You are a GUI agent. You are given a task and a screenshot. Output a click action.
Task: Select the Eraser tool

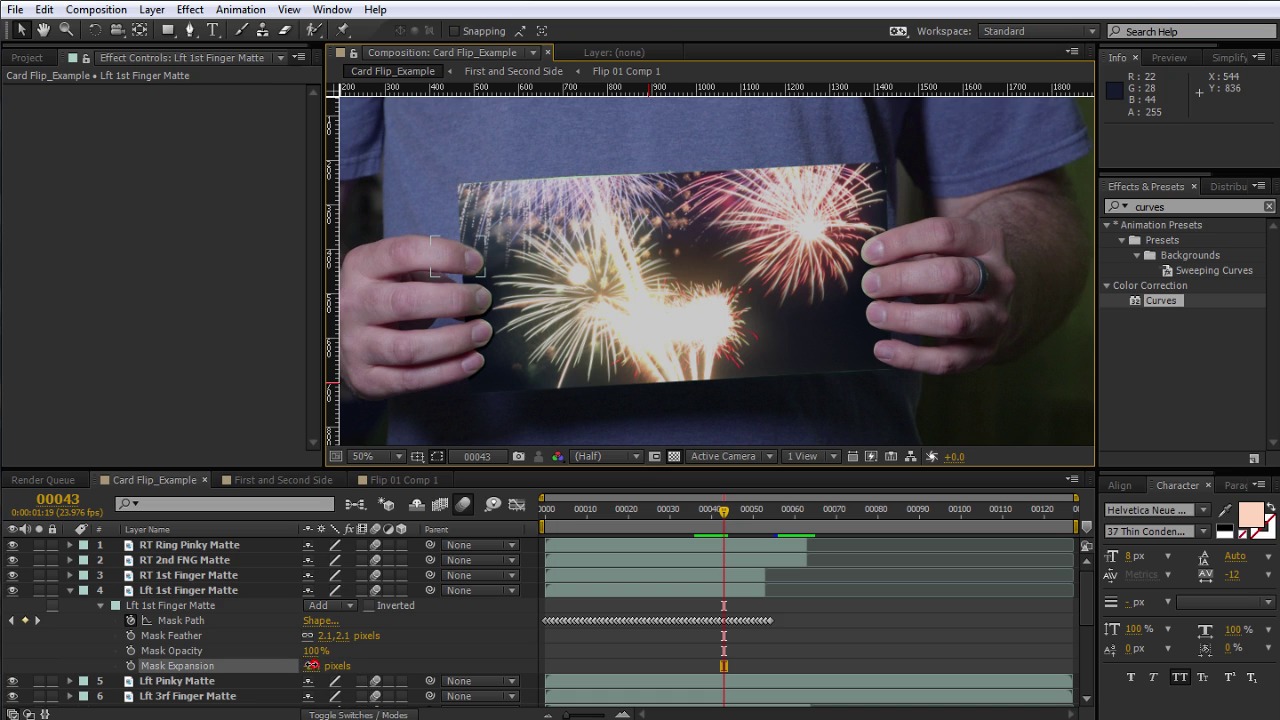click(285, 30)
